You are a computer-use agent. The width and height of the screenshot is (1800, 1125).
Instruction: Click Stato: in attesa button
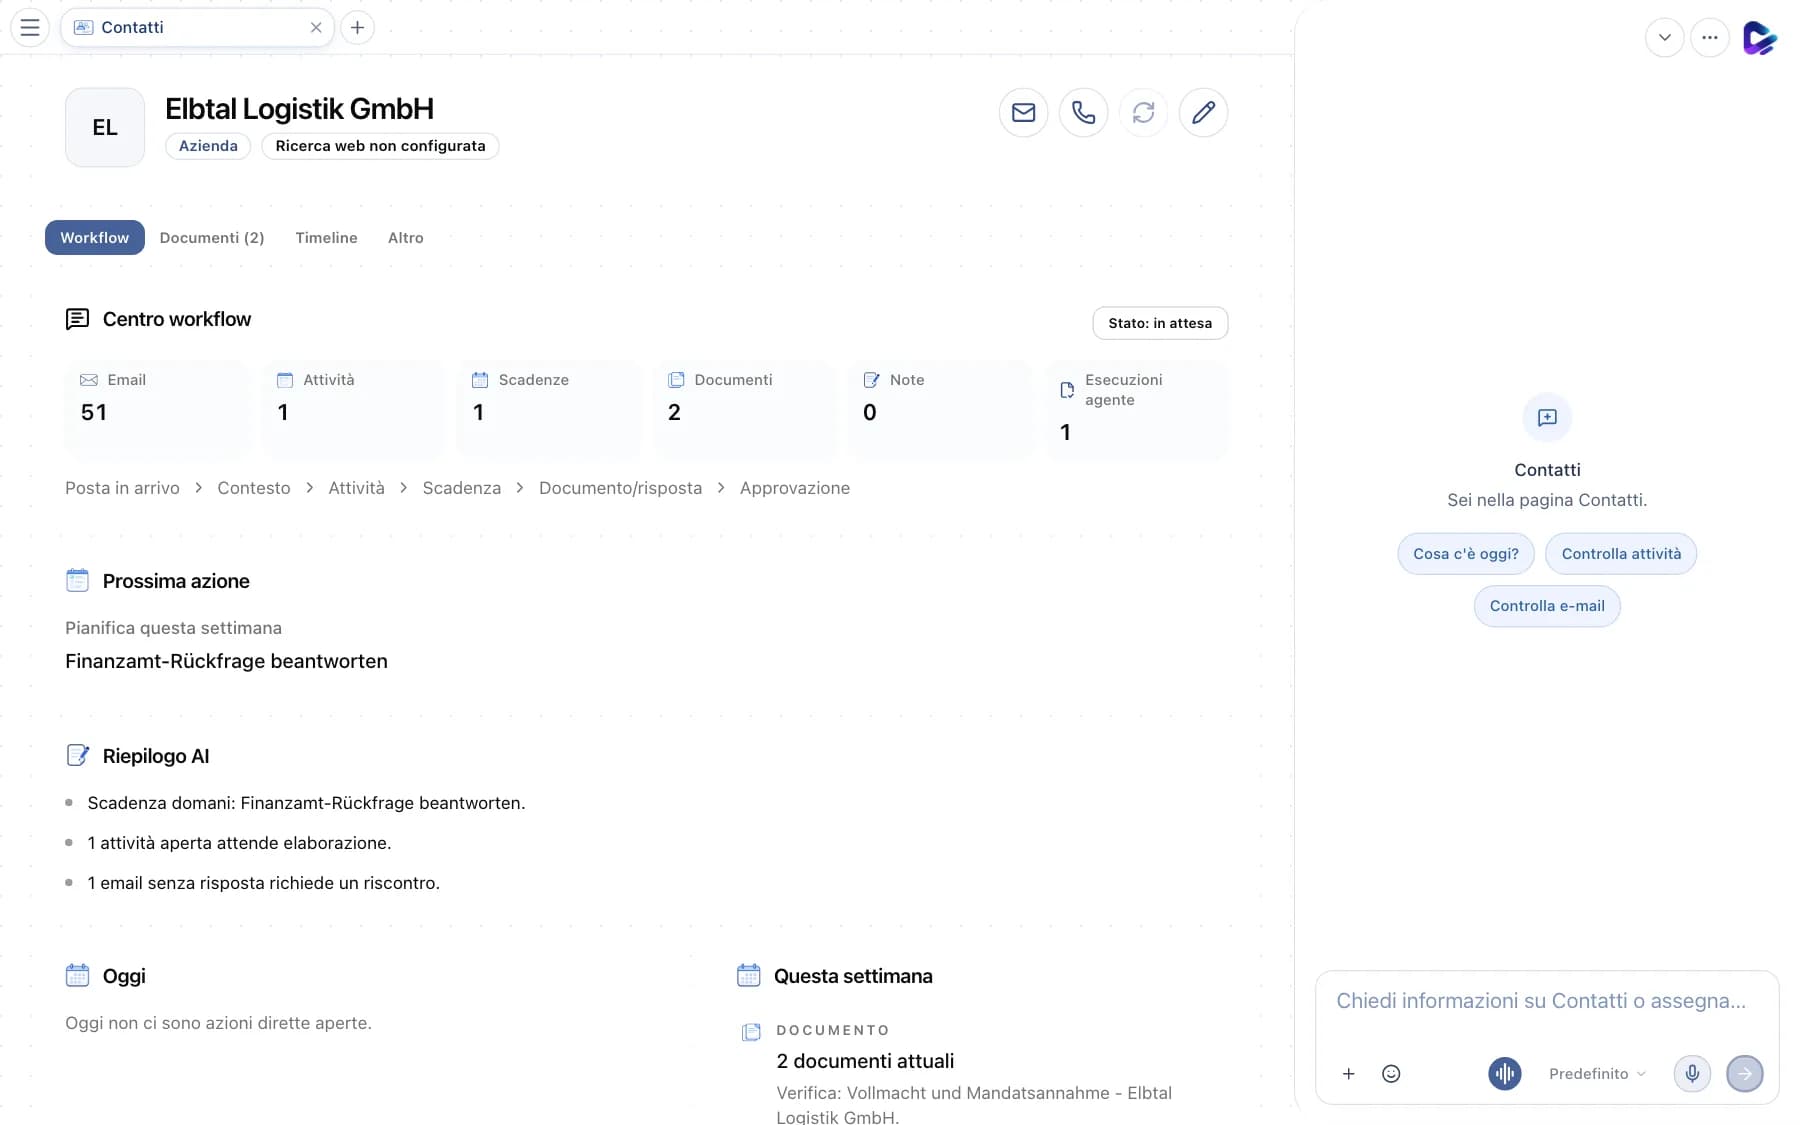pos(1160,323)
